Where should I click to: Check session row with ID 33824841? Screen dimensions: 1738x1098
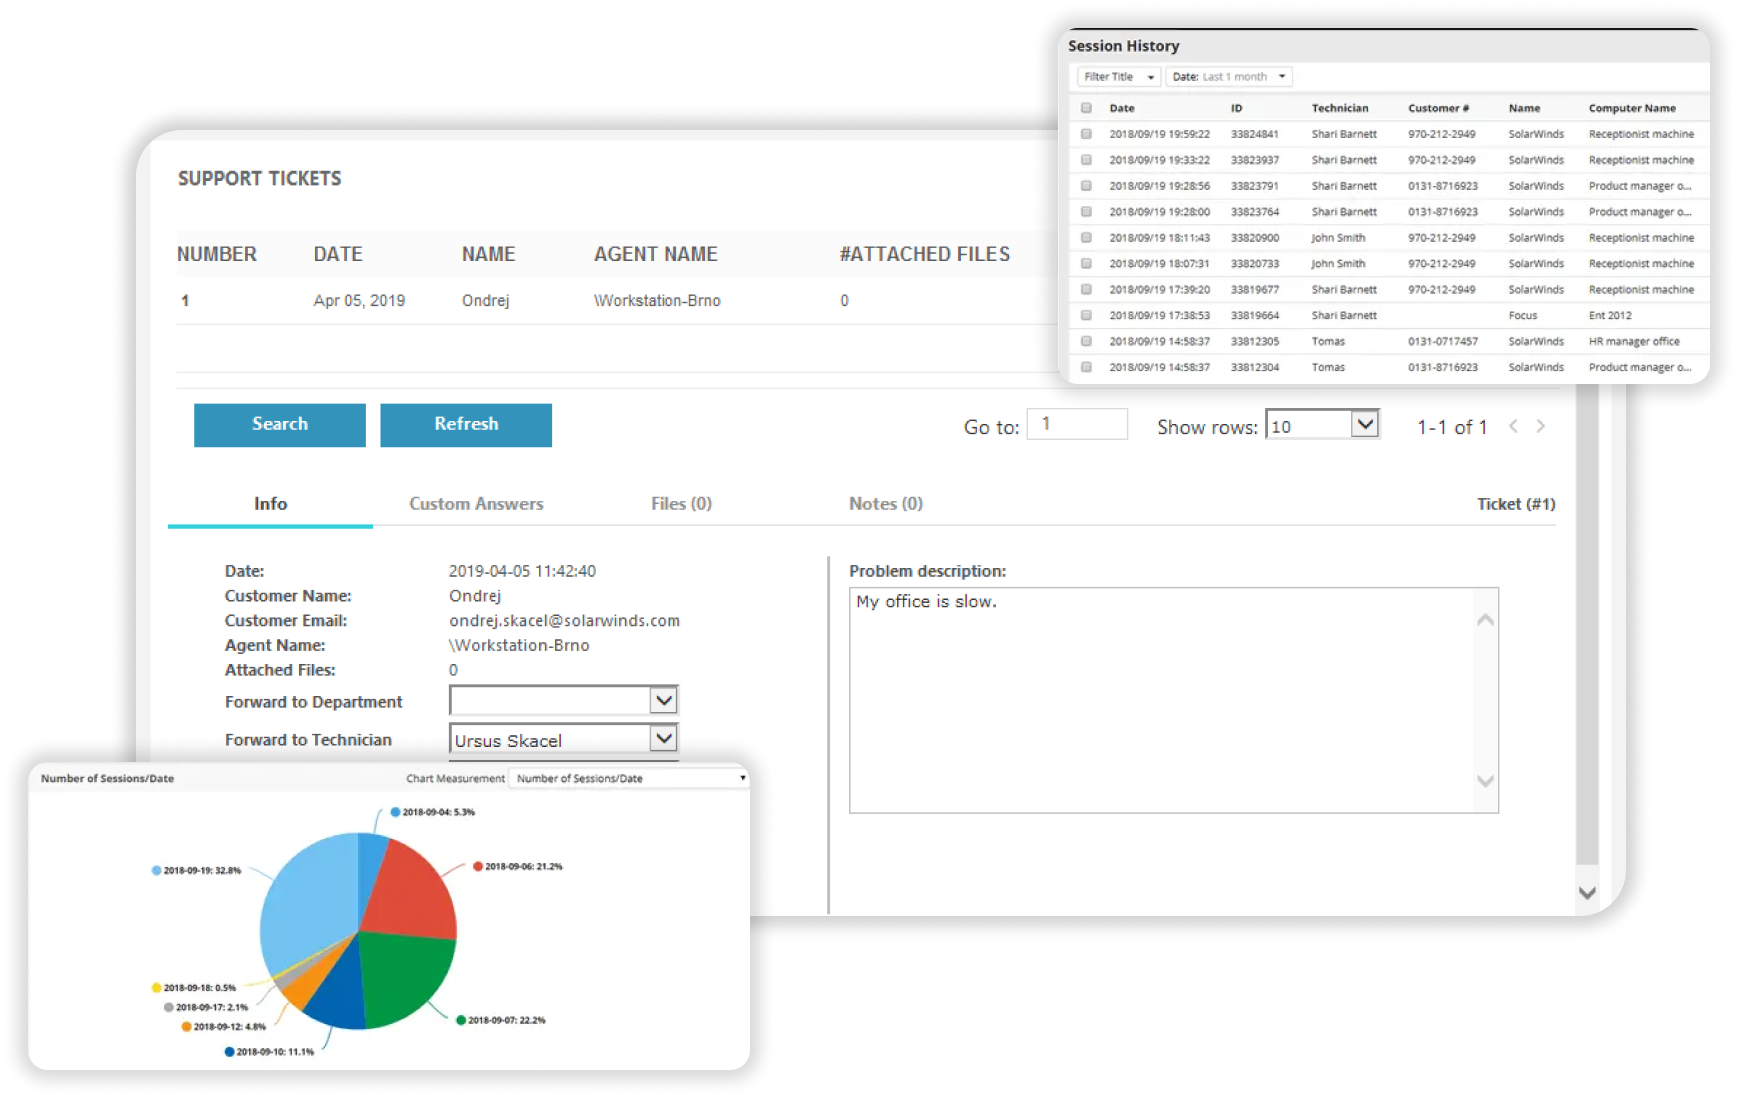coord(1086,134)
